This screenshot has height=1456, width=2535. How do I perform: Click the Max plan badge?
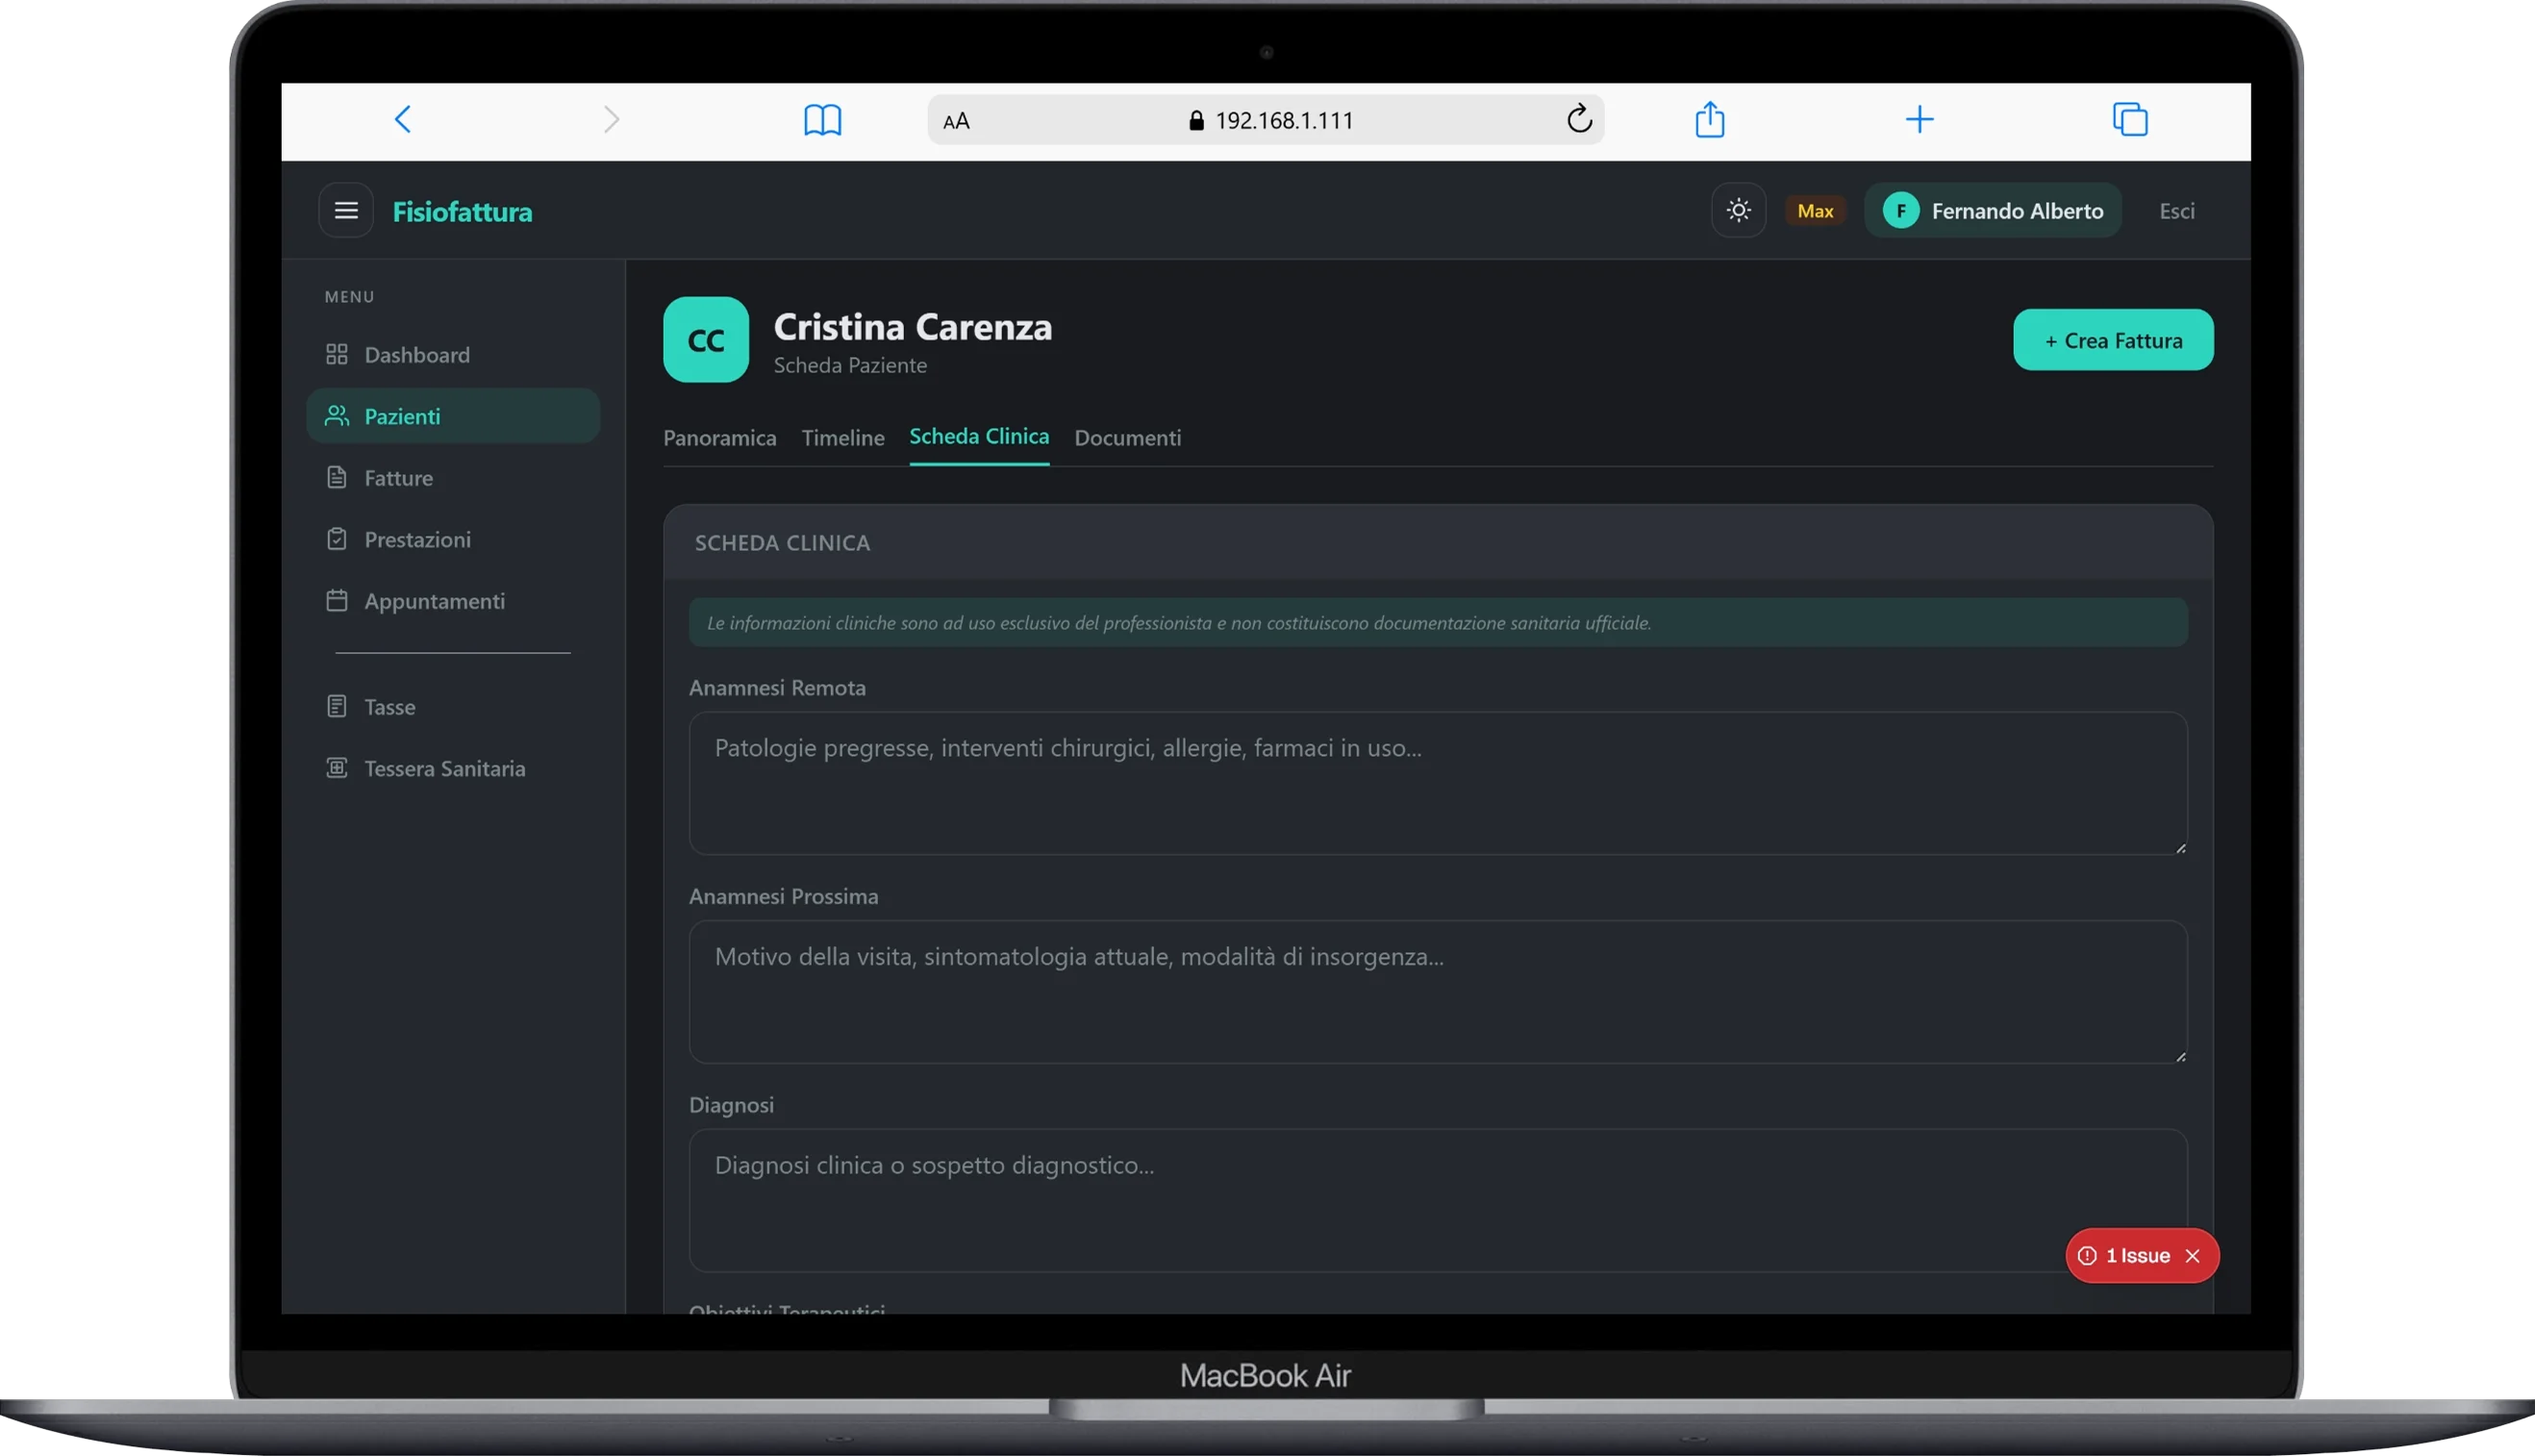(1815, 210)
